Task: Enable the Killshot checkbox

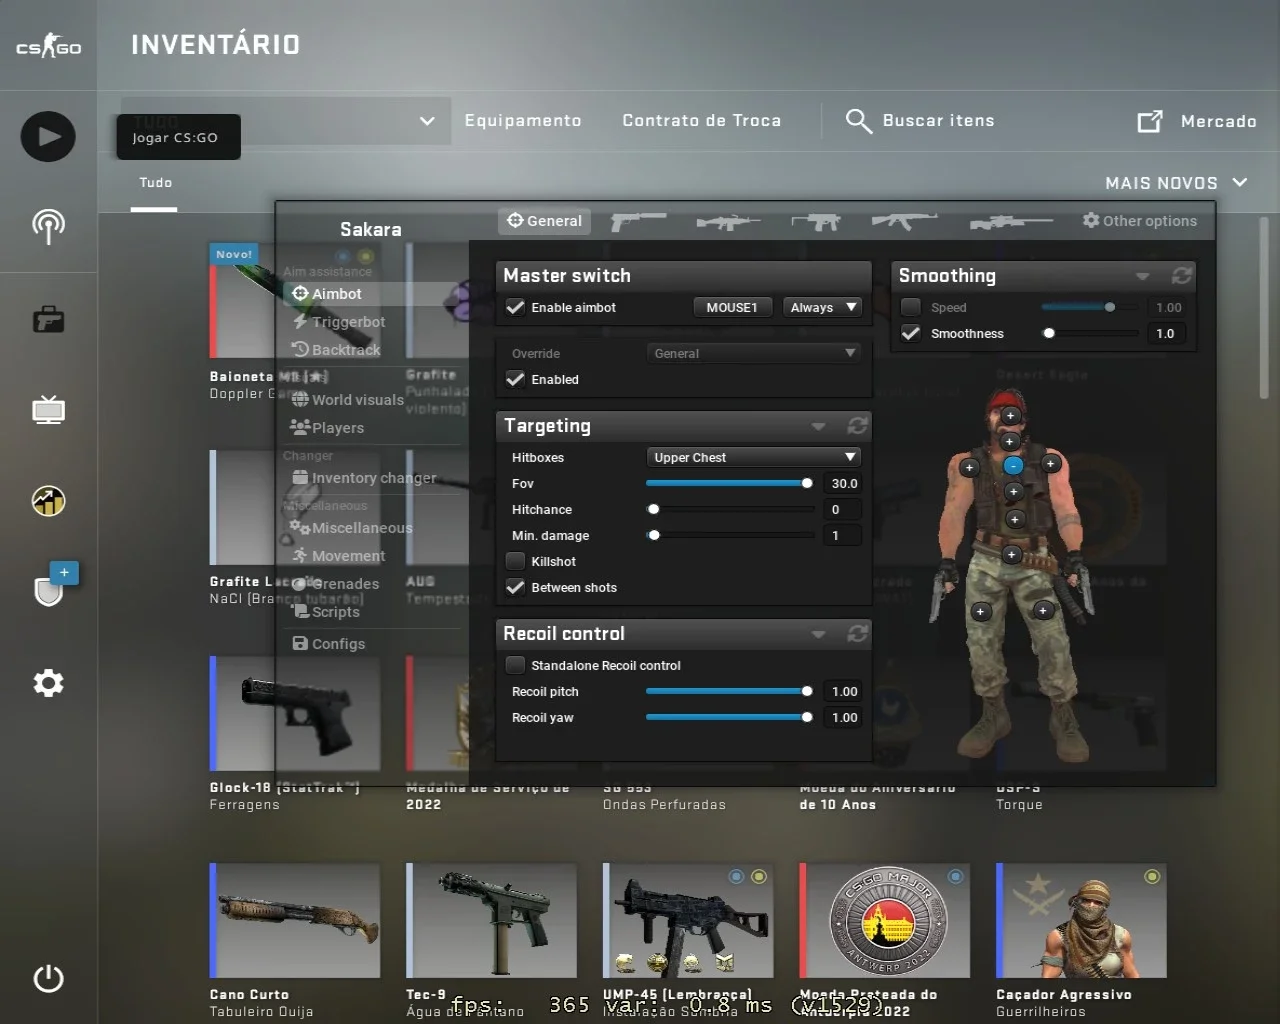Action: [x=515, y=561]
